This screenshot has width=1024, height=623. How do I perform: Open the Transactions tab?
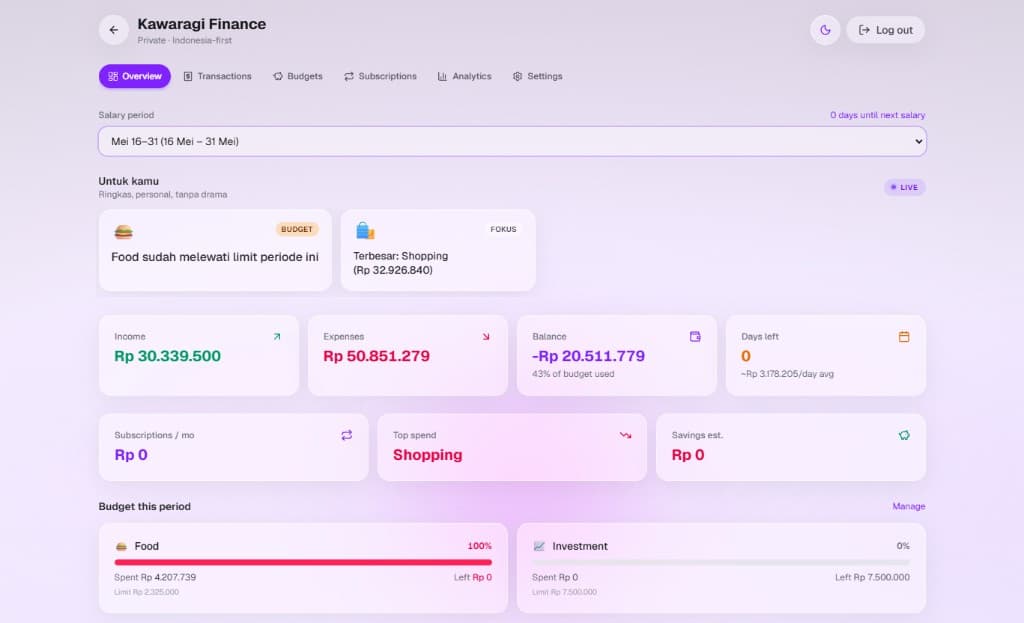click(217, 76)
